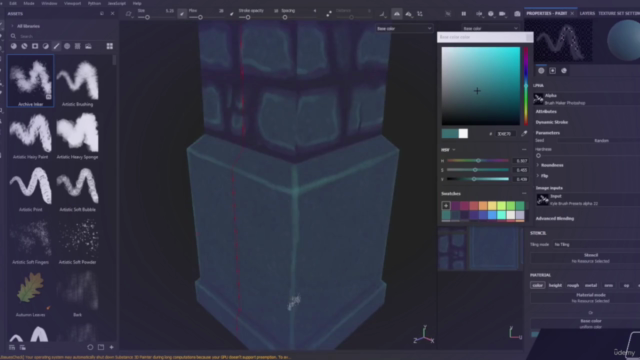Toggle the metal material channel
The width and height of the screenshot is (640, 360).
pyautogui.click(x=591, y=285)
